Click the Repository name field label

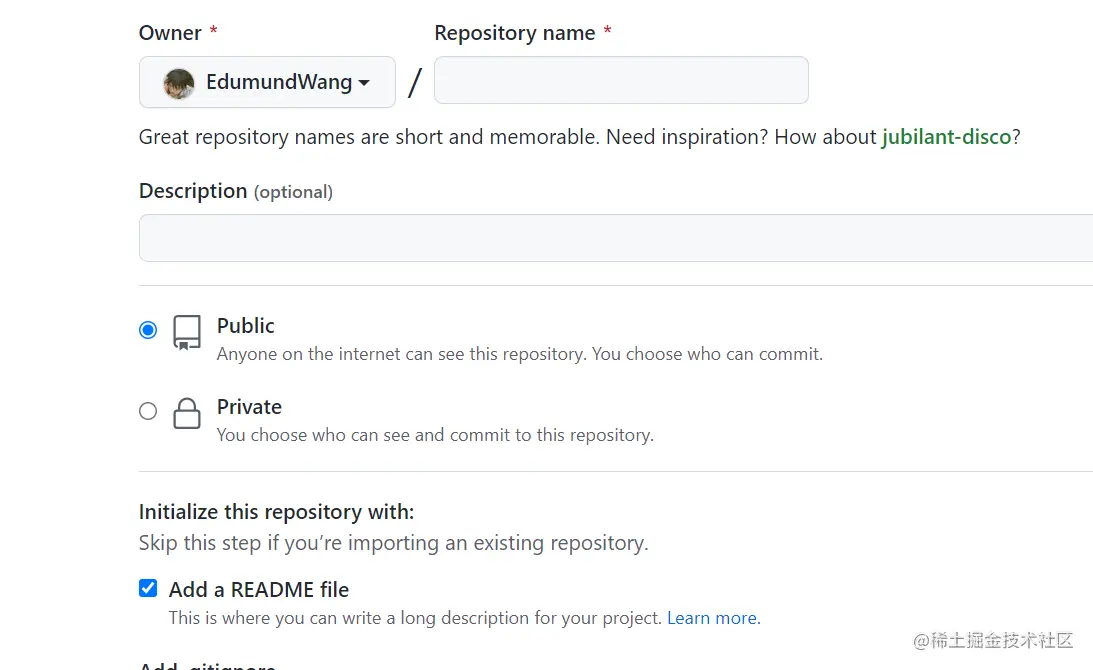pos(515,33)
